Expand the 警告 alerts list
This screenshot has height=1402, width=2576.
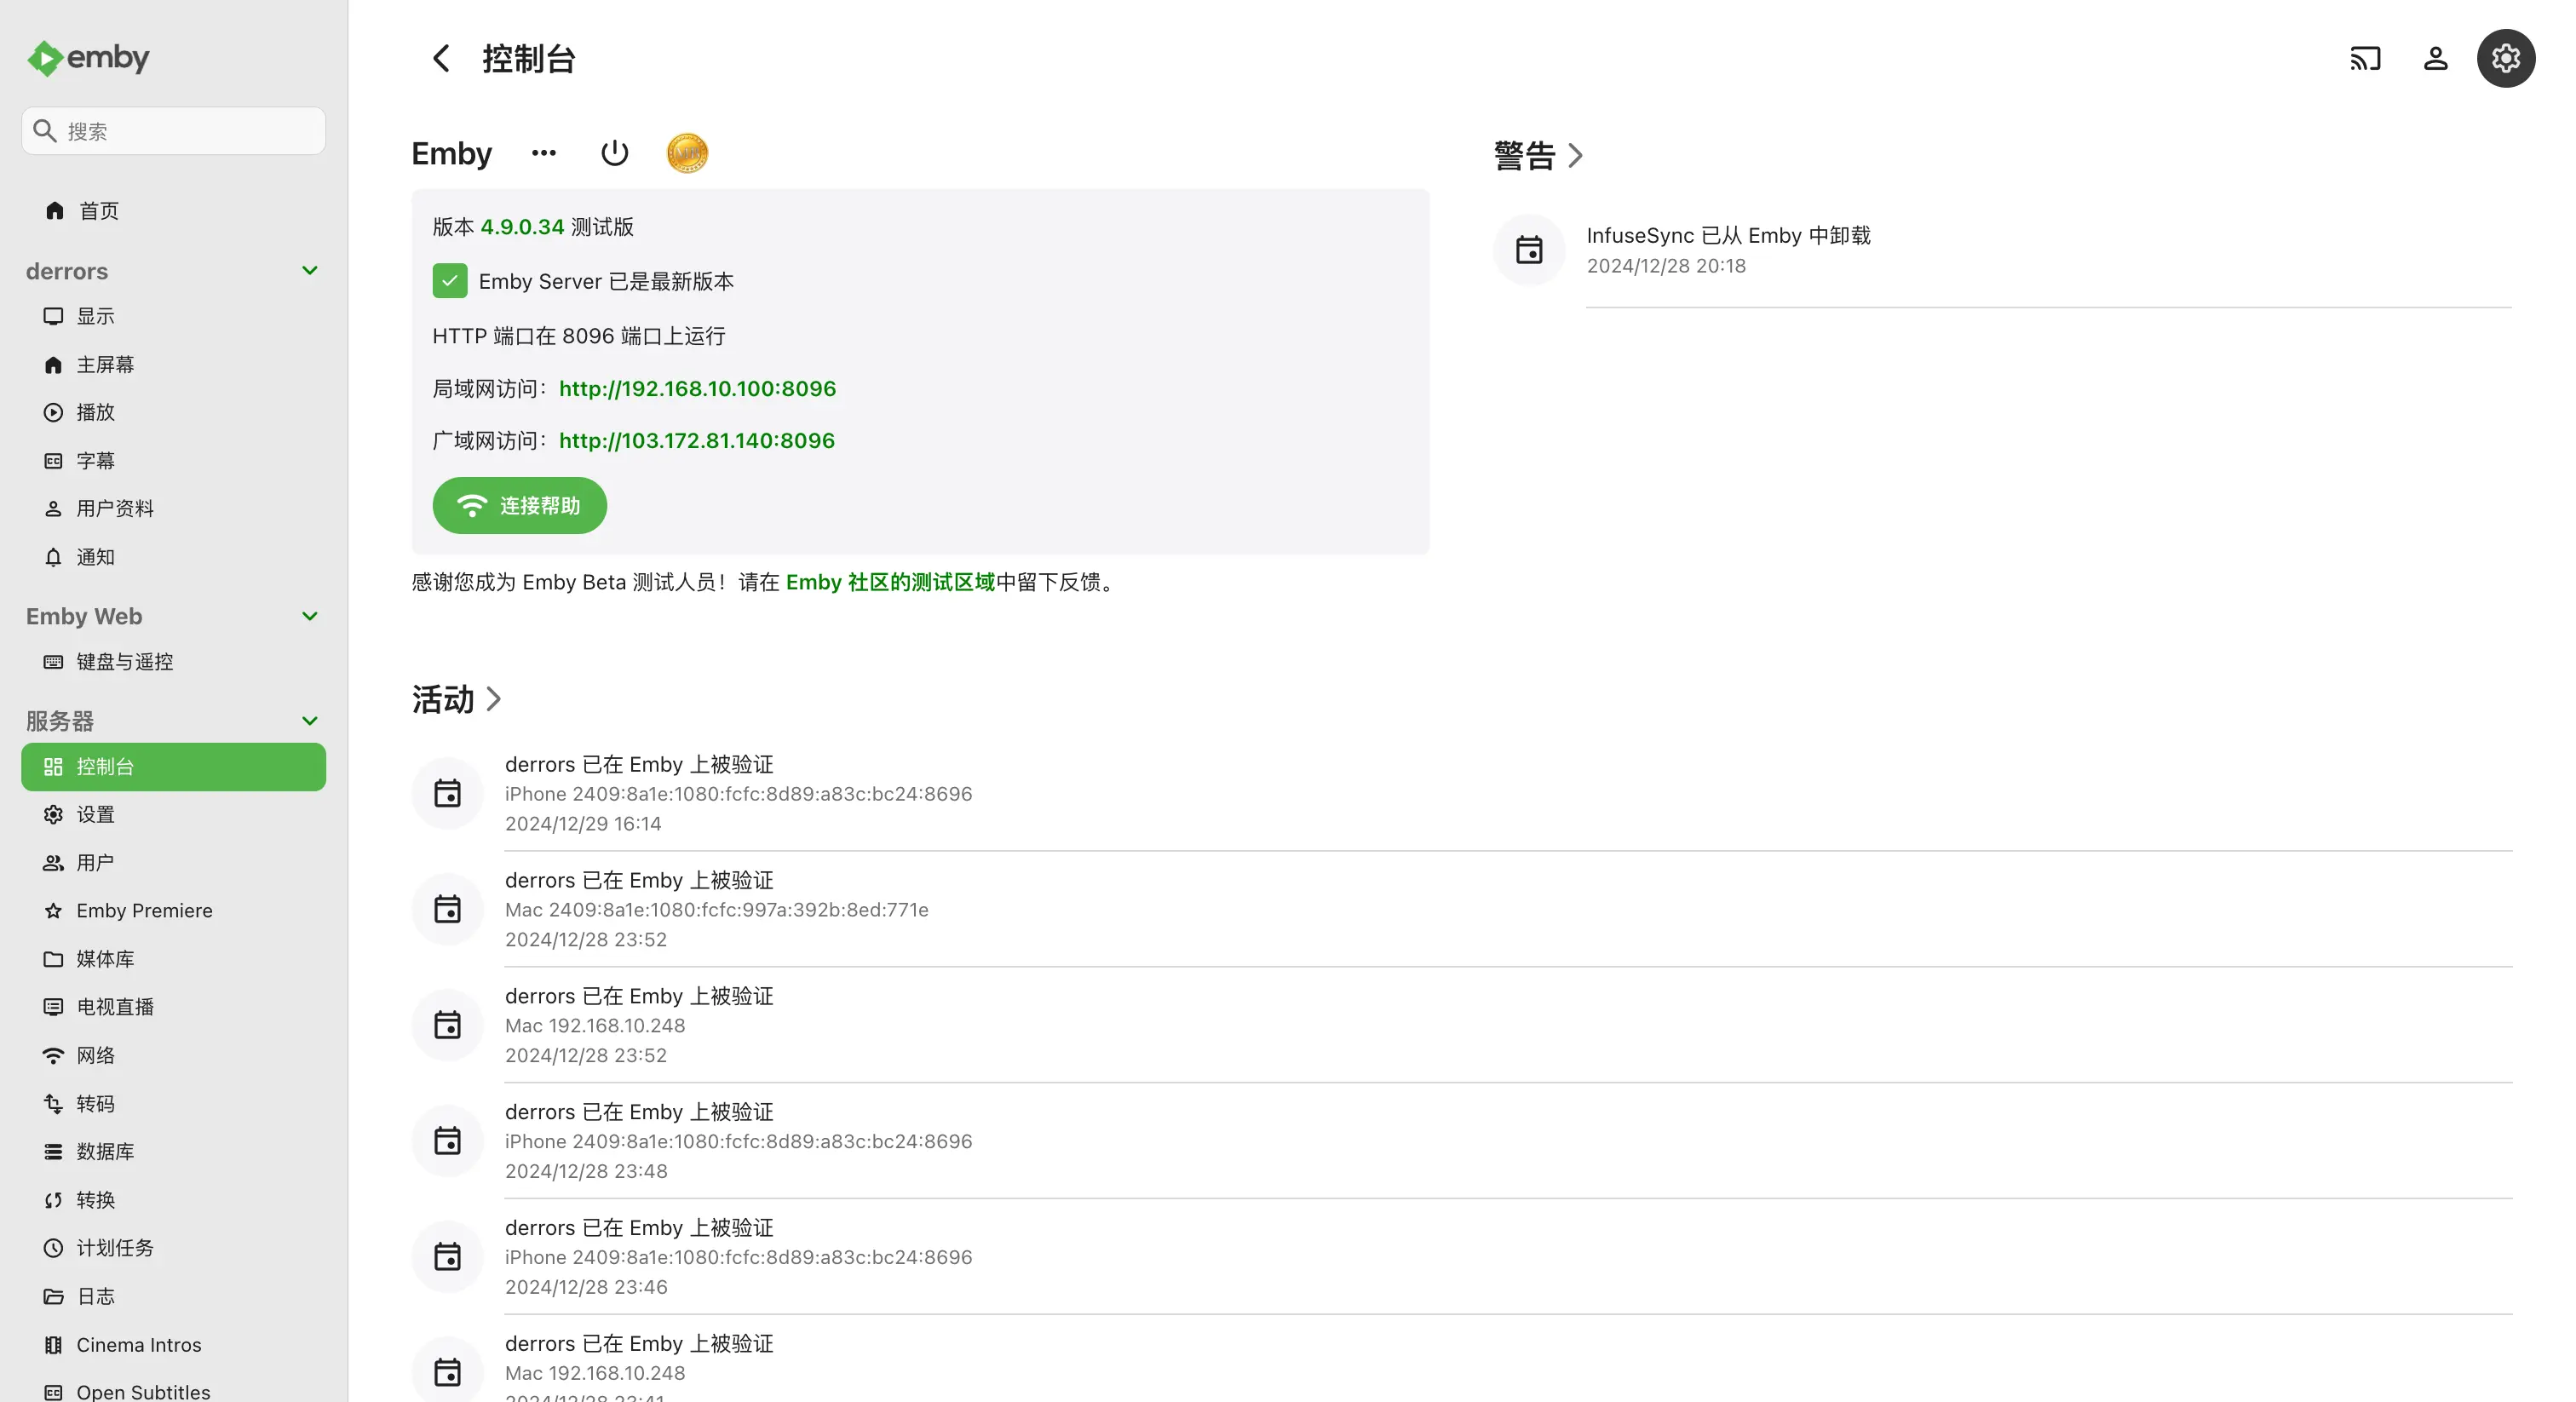[x=1539, y=156]
